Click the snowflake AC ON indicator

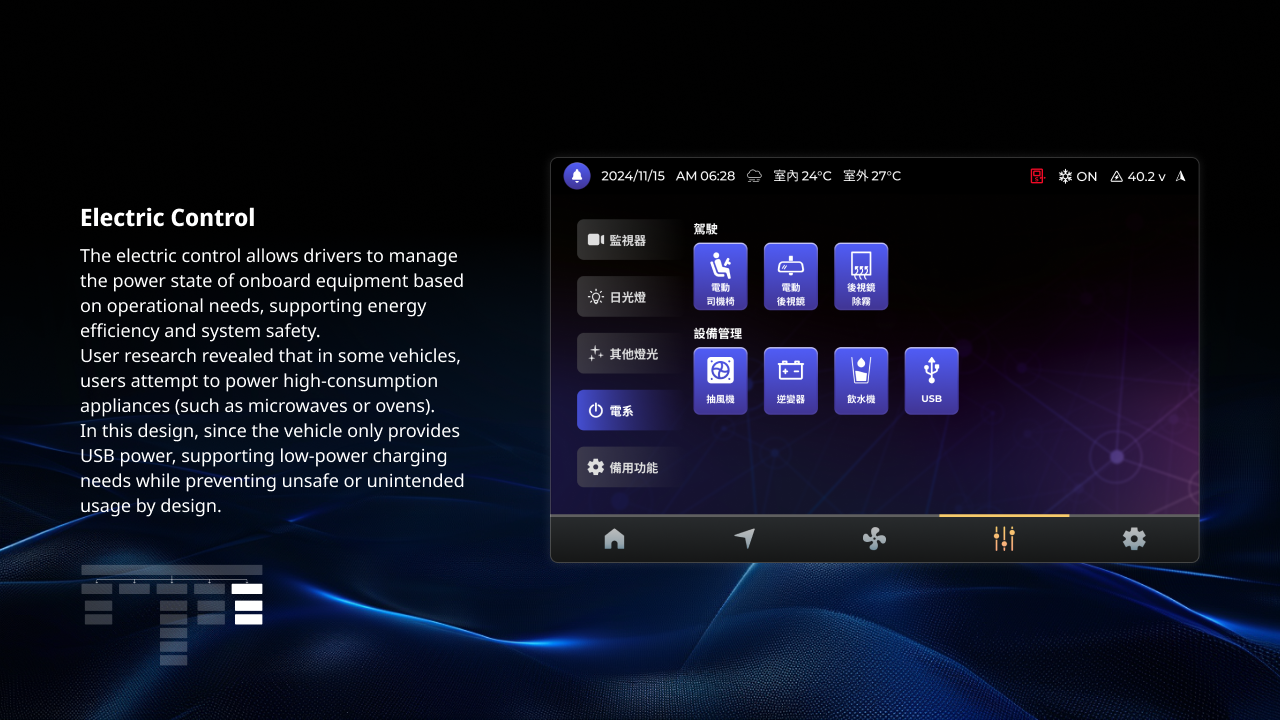tap(1077, 176)
